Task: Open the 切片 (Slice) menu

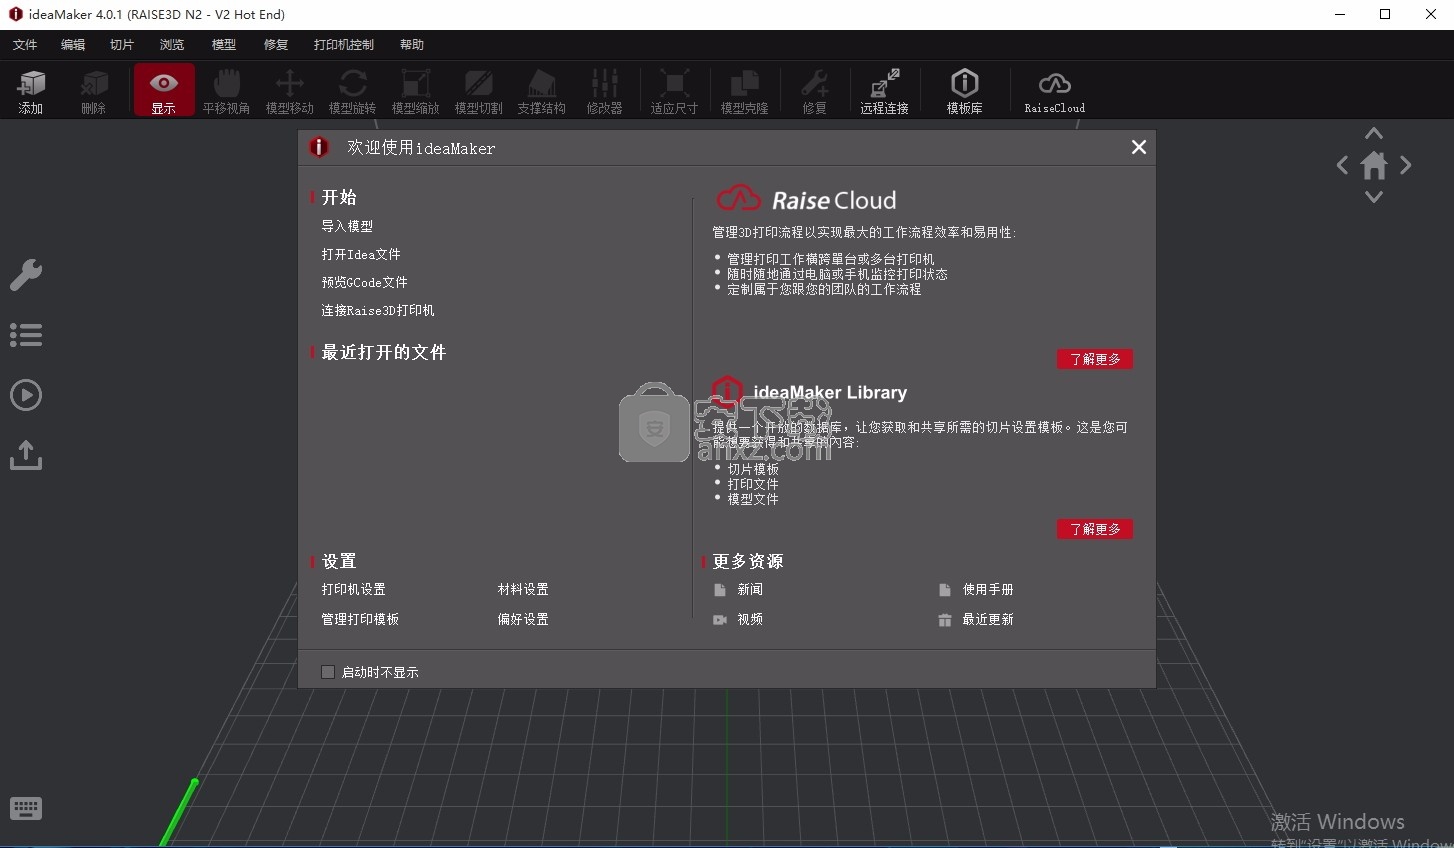Action: 122,45
